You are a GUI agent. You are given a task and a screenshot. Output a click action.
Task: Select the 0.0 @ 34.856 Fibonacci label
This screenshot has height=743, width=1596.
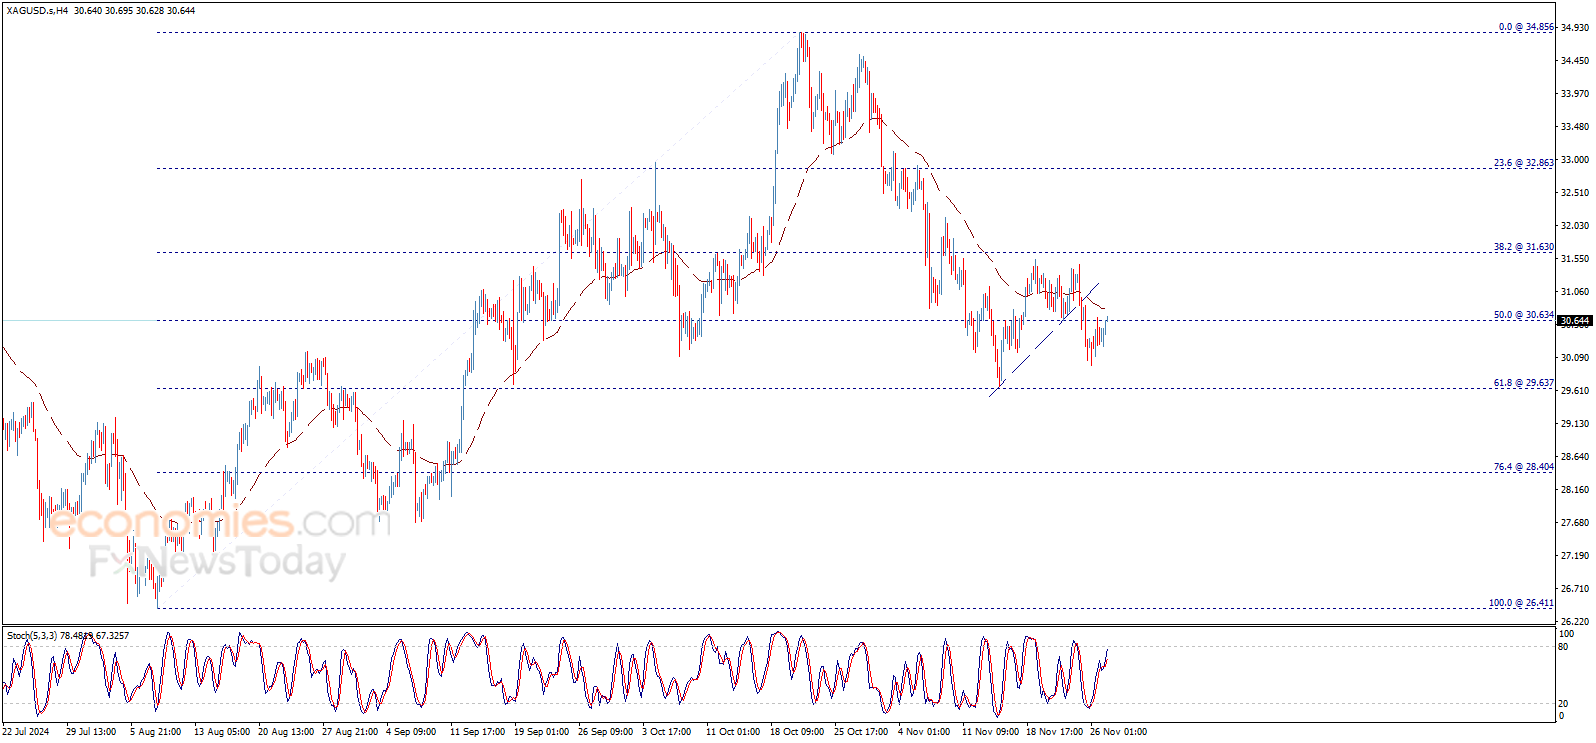coord(1526,27)
